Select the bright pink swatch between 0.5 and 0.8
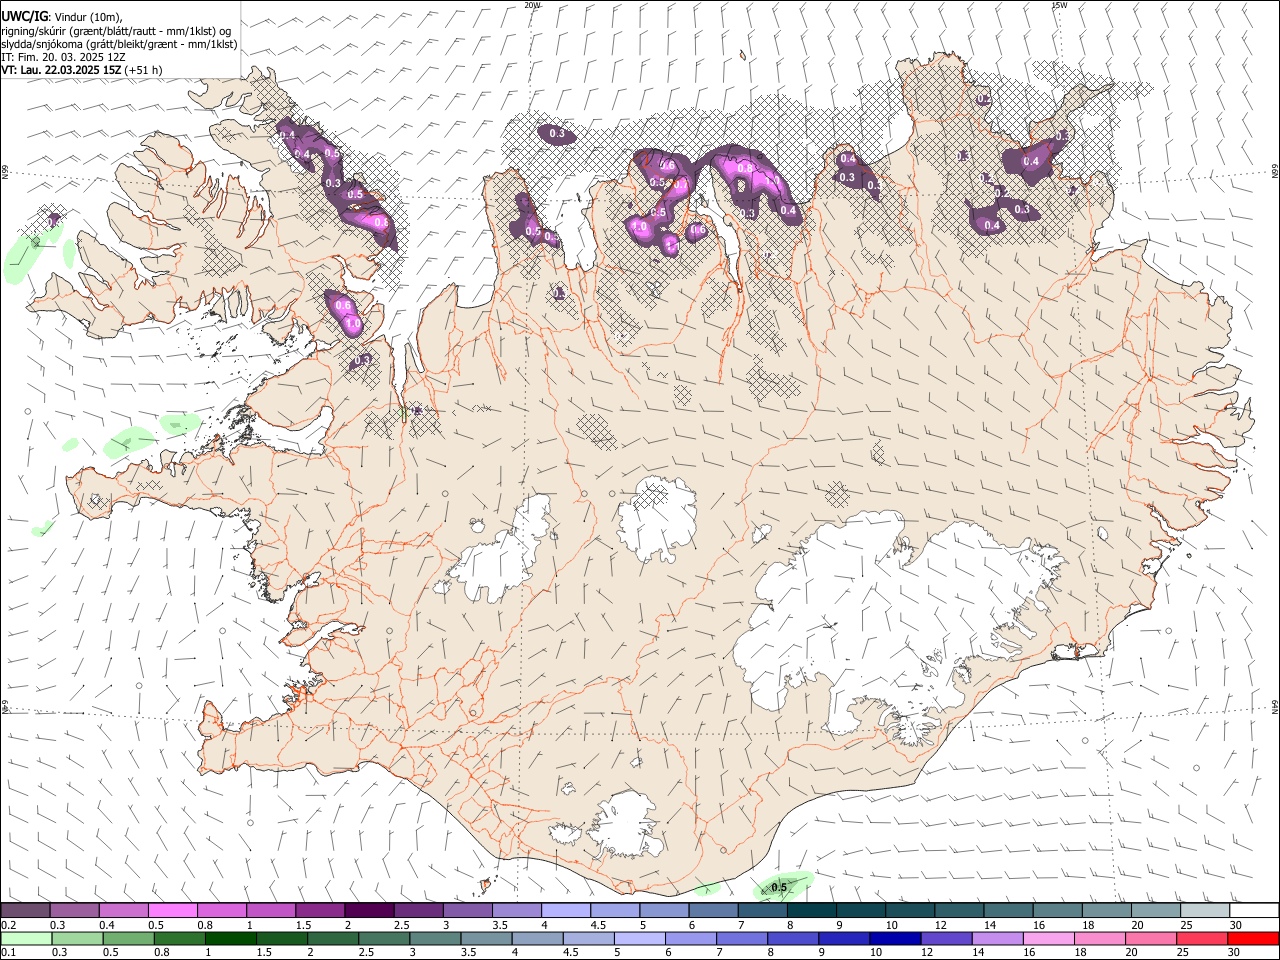Viewport: 1280px width, 960px height. pyautogui.click(x=172, y=911)
